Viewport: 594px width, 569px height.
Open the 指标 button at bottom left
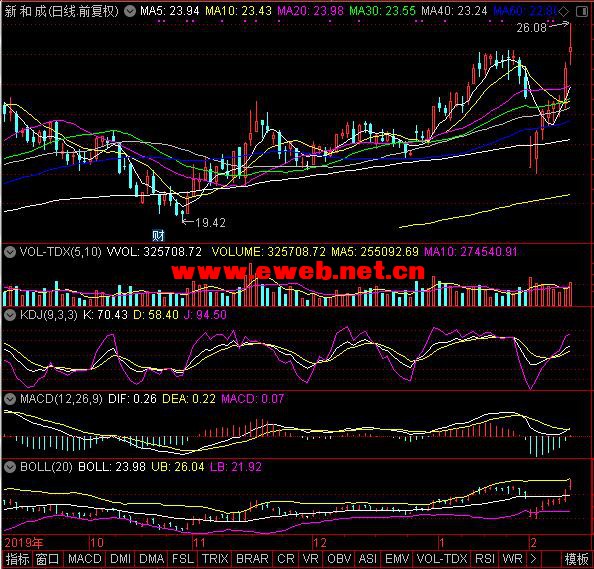(17, 559)
